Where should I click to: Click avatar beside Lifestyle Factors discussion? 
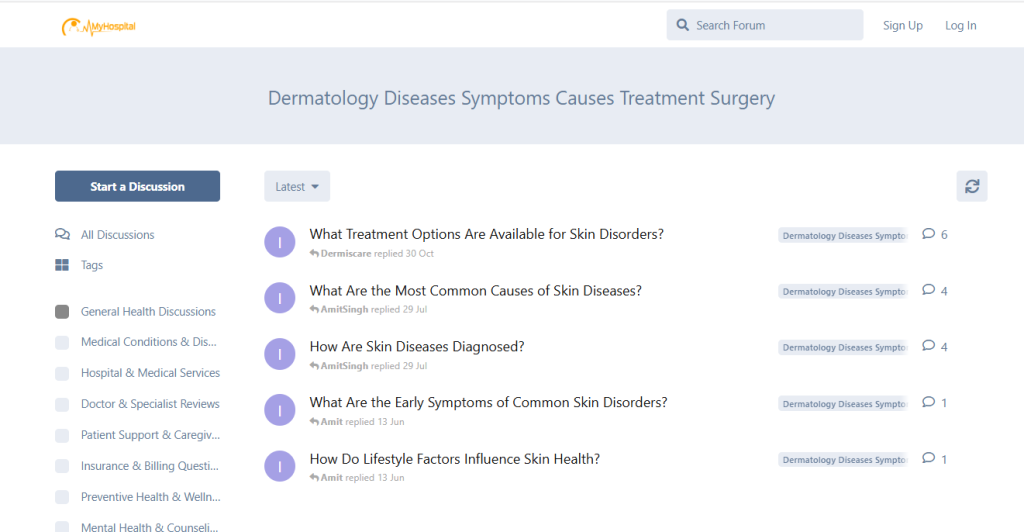[x=280, y=466]
